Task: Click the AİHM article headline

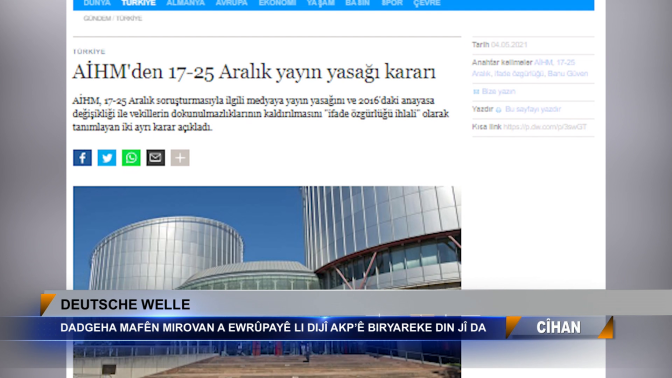Action: click(254, 72)
